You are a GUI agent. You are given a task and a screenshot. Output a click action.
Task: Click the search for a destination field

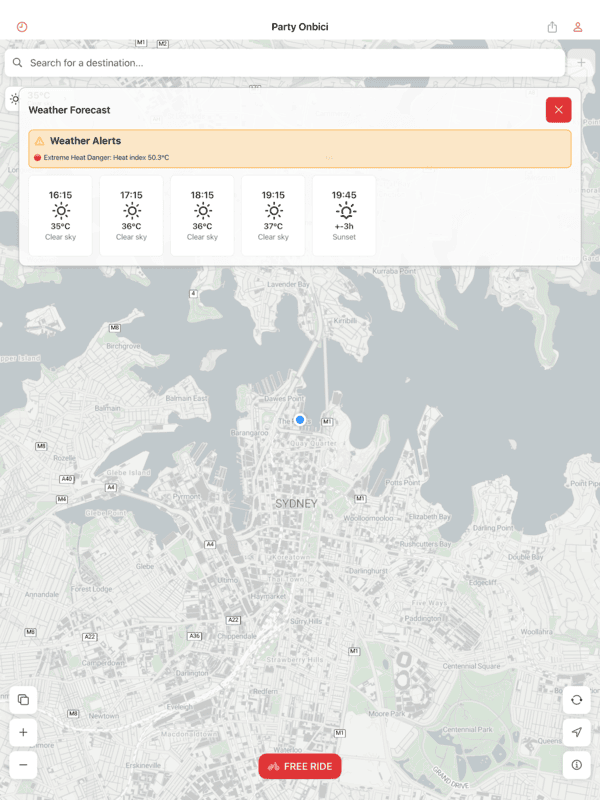pos(285,63)
